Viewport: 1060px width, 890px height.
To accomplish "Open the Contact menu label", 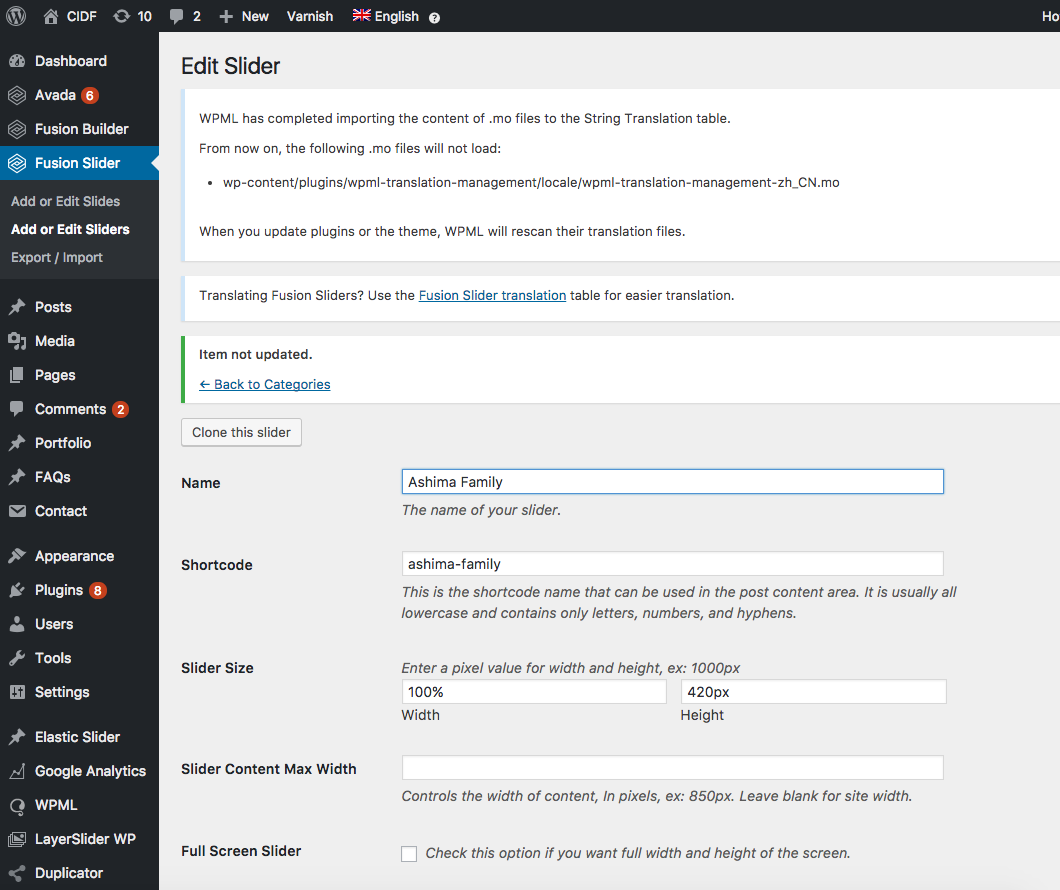I will (61, 511).
